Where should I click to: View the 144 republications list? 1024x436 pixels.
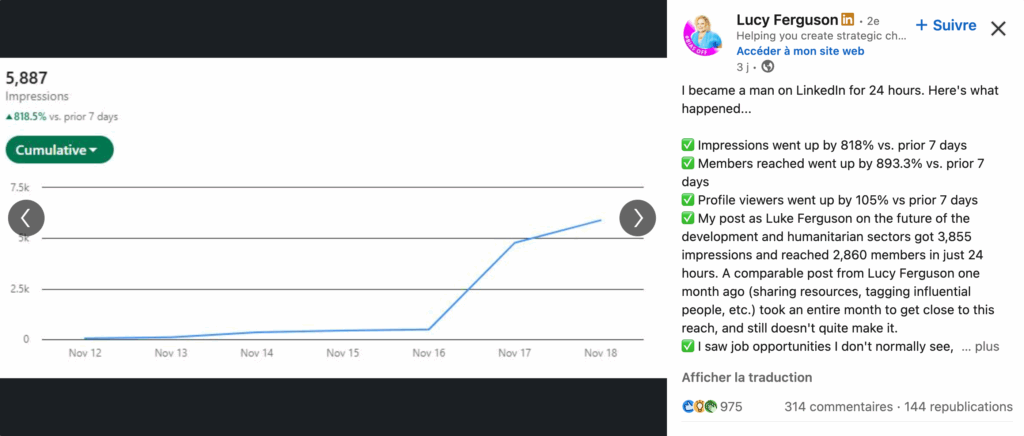(x=957, y=407)
